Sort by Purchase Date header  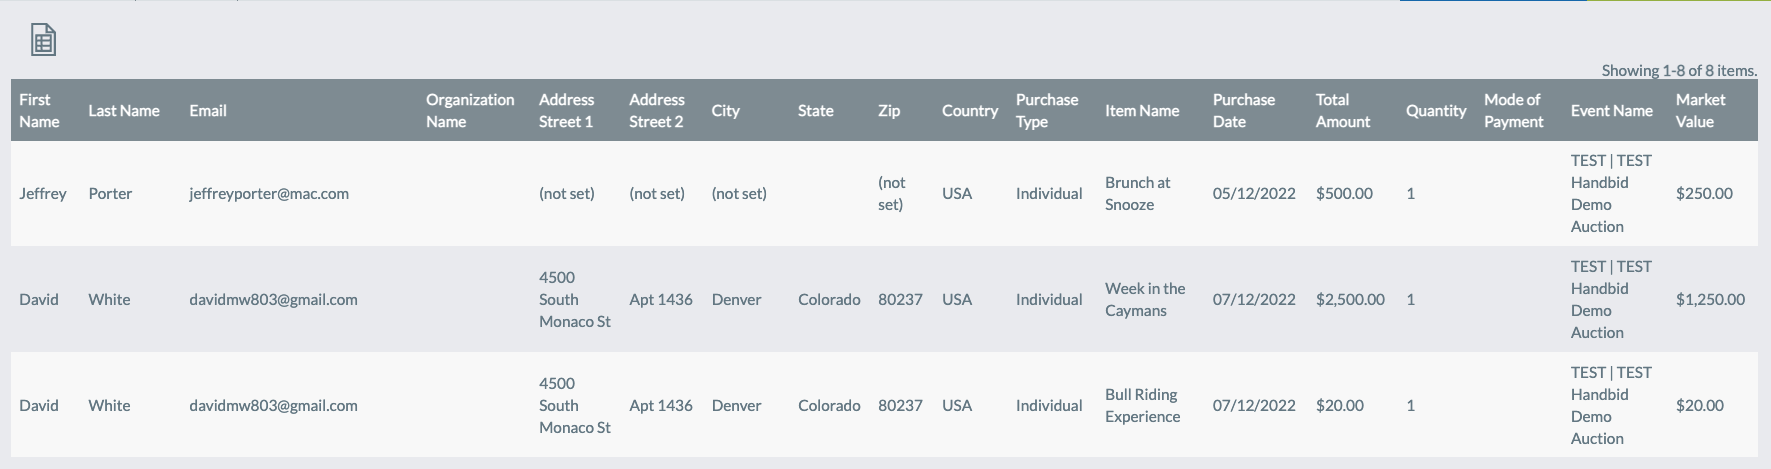coord(1244,110)
